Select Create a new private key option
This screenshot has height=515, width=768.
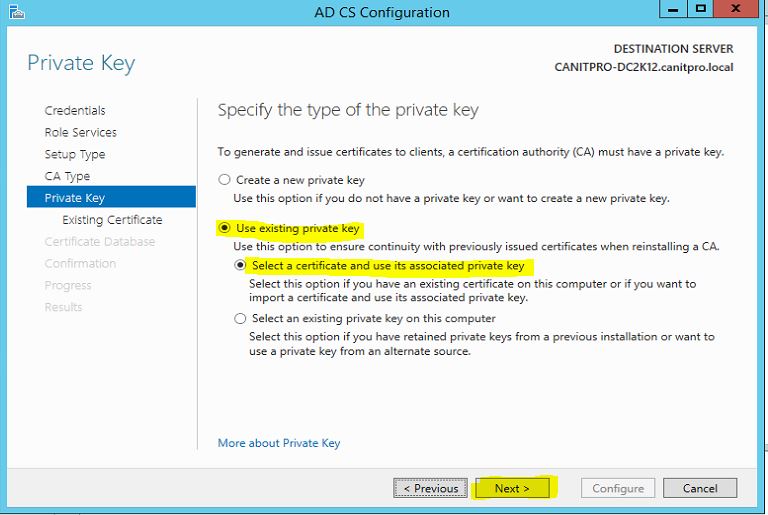coord(224,180)
